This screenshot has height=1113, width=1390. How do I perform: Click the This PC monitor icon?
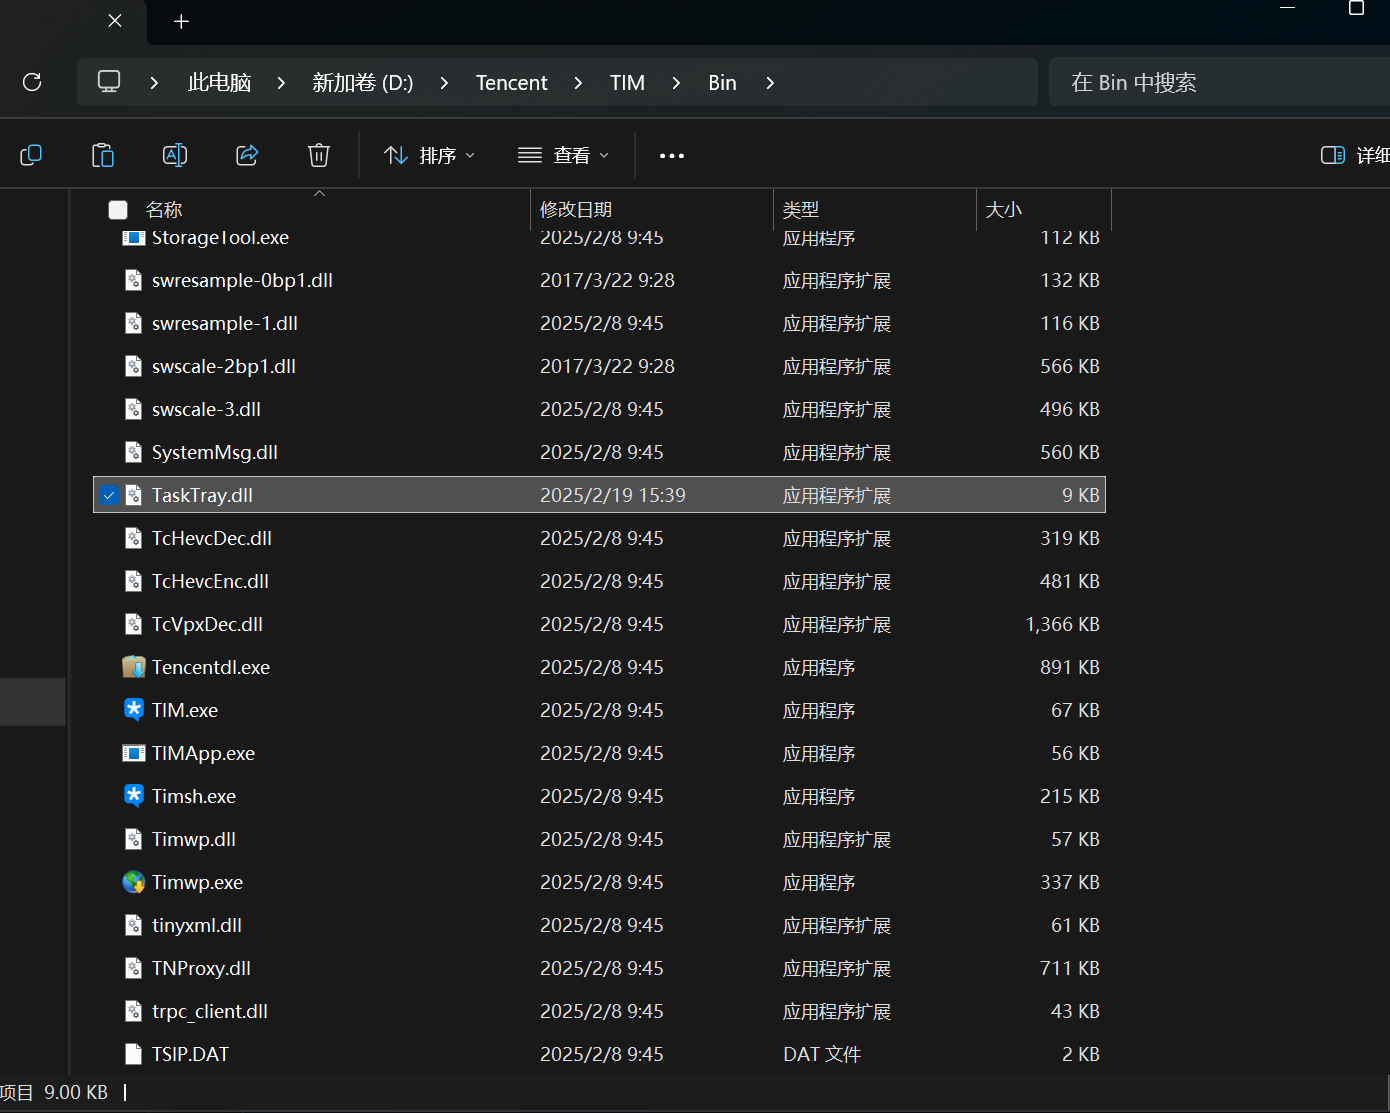[x=109, y=82]
